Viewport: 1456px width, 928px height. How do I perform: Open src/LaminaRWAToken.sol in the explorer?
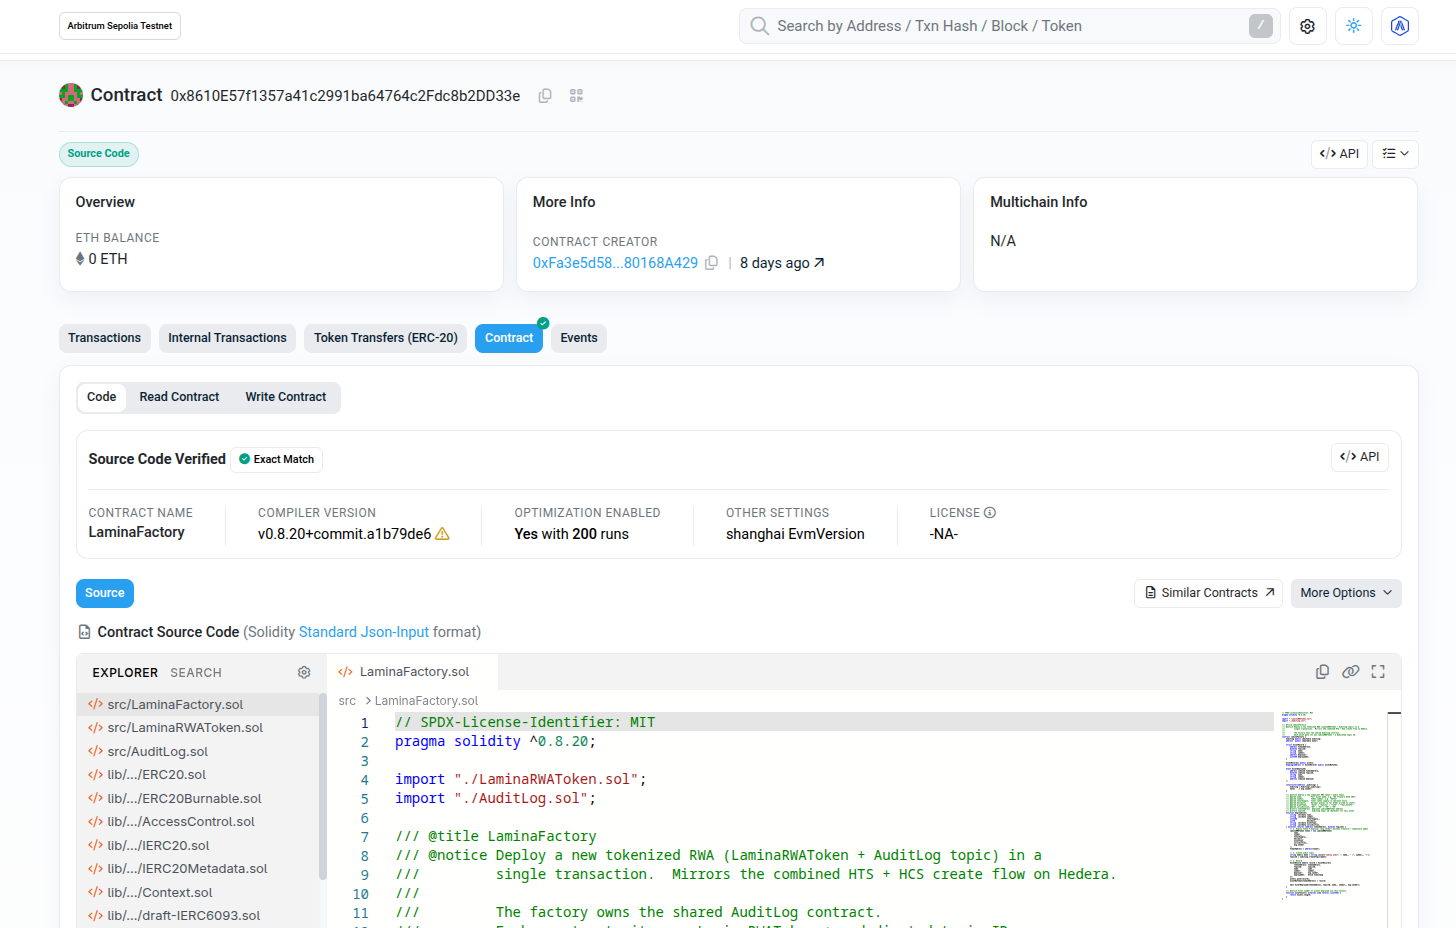pos(198,728)
